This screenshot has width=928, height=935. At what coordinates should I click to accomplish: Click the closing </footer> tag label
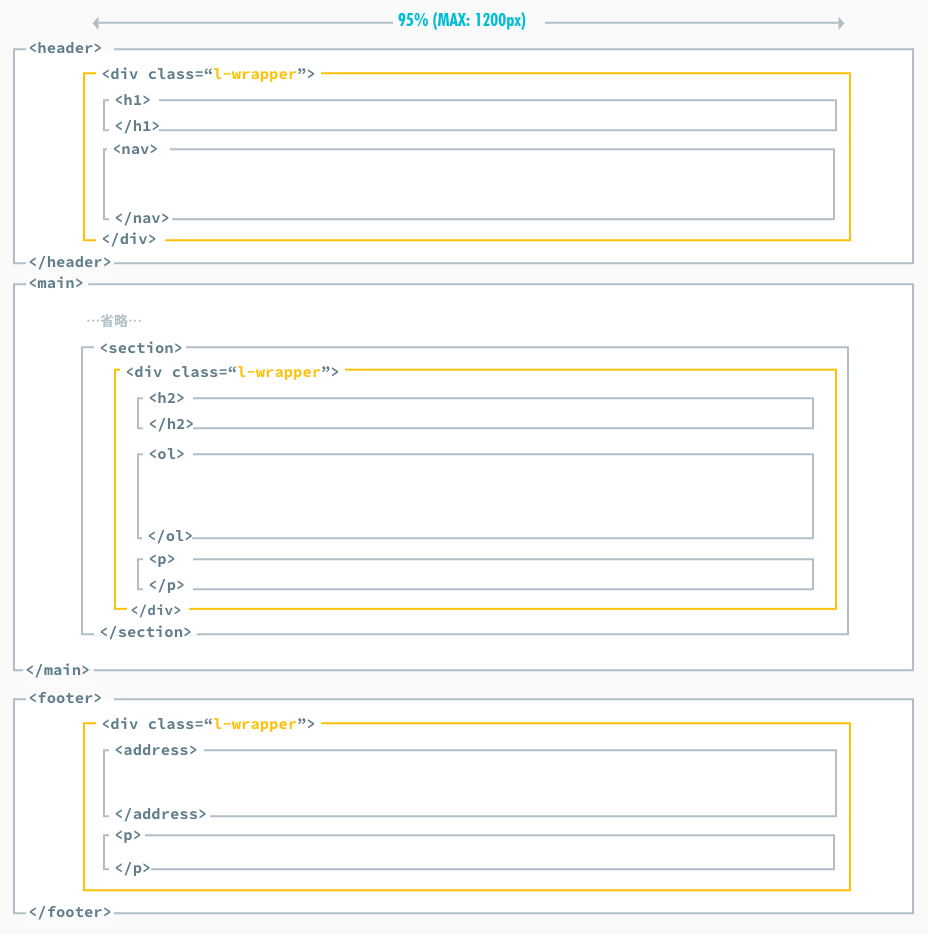pyautogui.click(x=69, y=912)
